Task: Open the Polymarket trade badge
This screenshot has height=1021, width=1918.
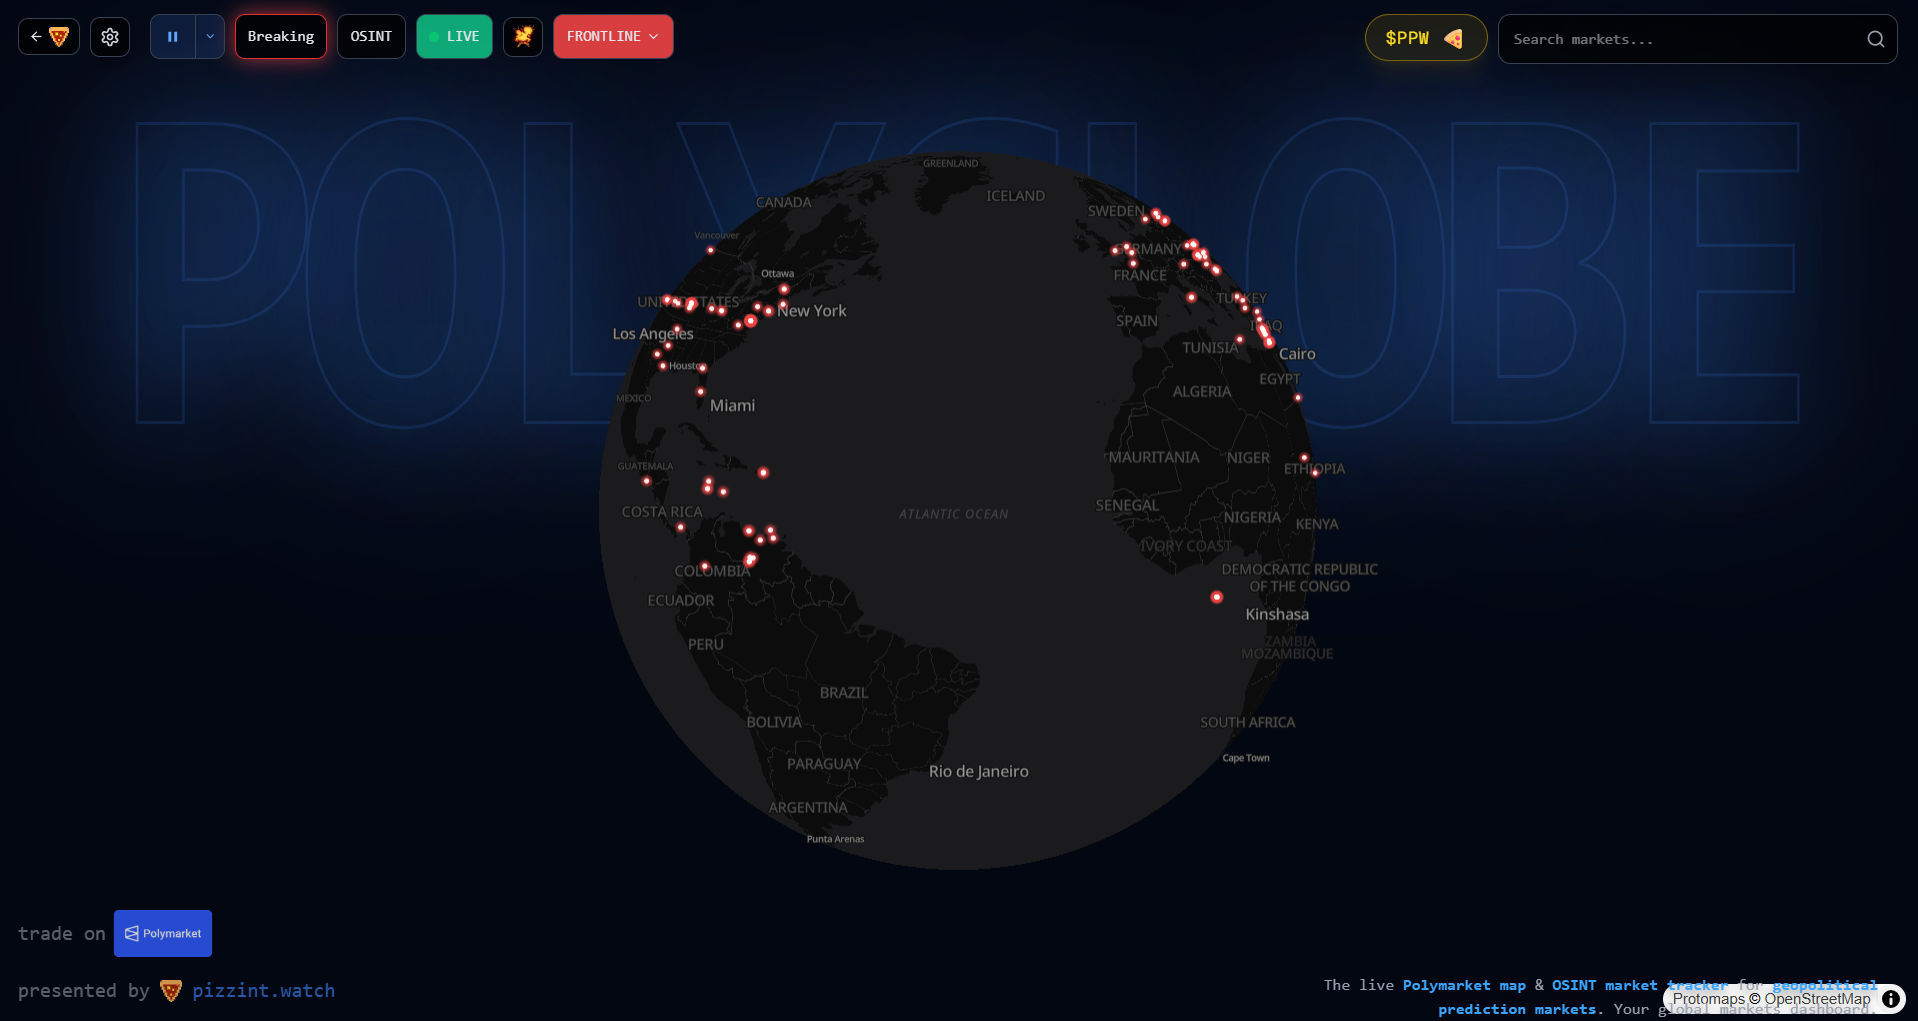Action: [x=163, y=933]
